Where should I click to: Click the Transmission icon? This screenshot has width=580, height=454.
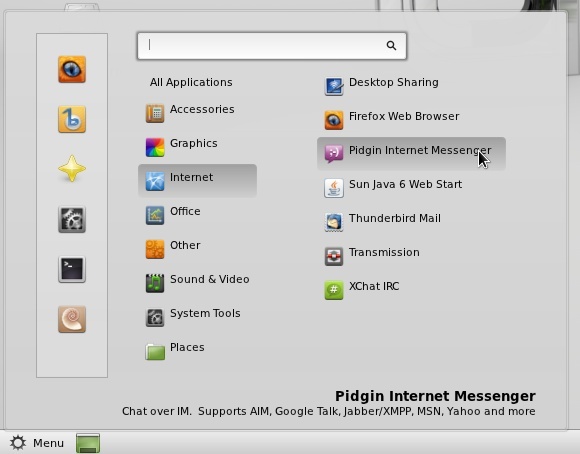[x=334, y=256]
